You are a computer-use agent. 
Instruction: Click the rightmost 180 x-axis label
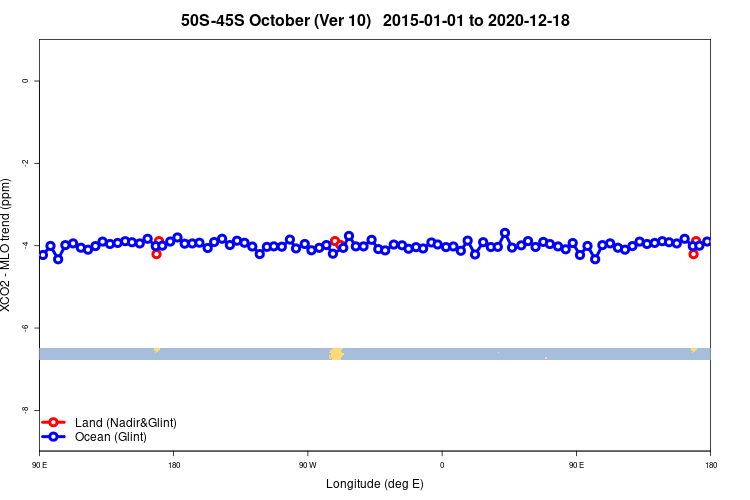[711, 465]
